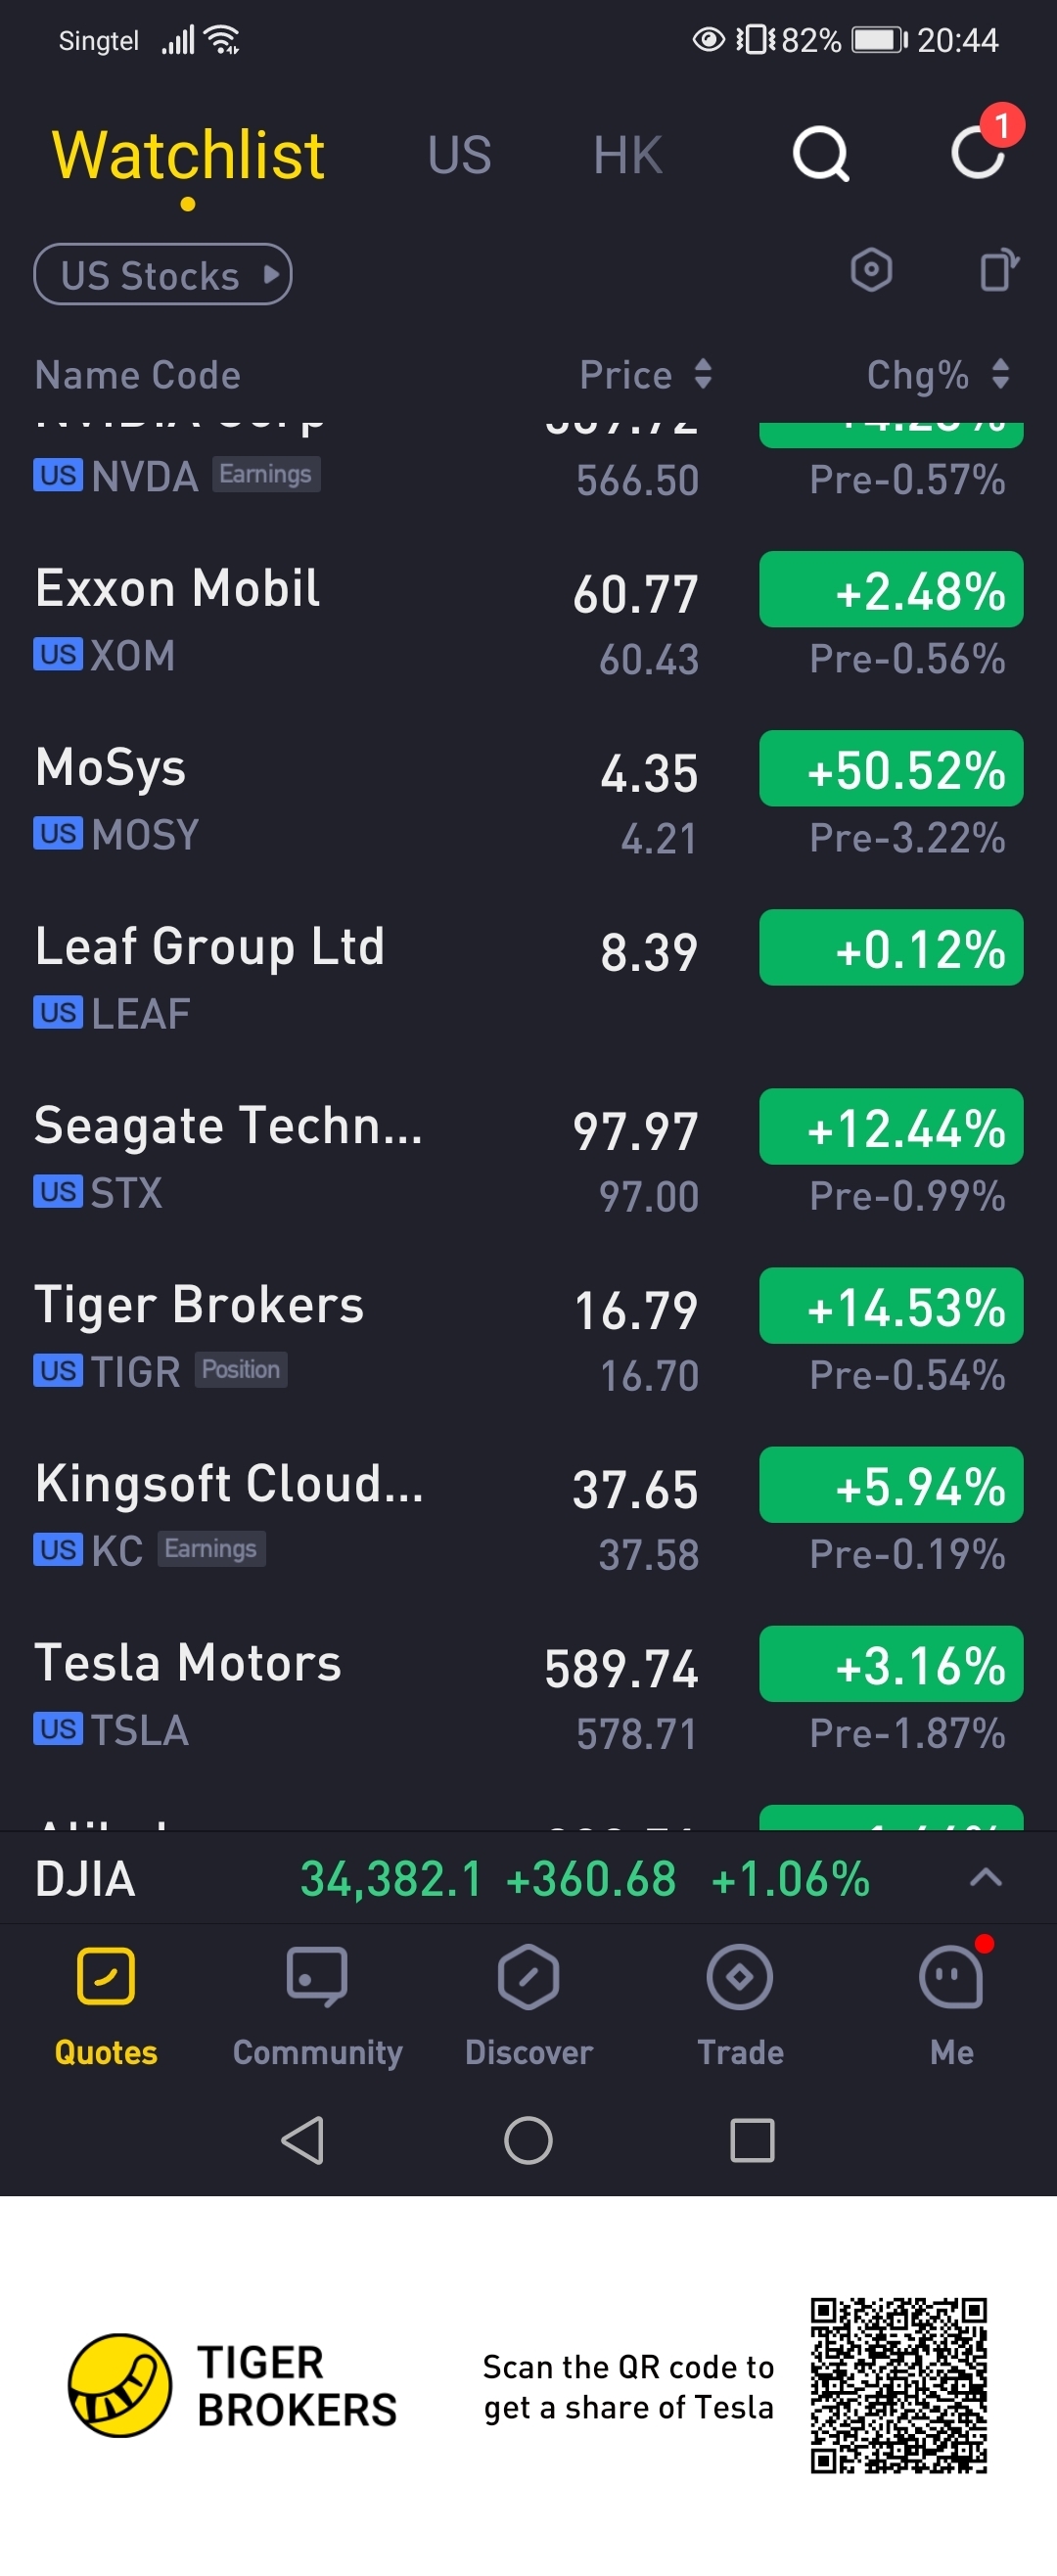
Task: Open the Discover compass icon
Action: coord(528,1976)
